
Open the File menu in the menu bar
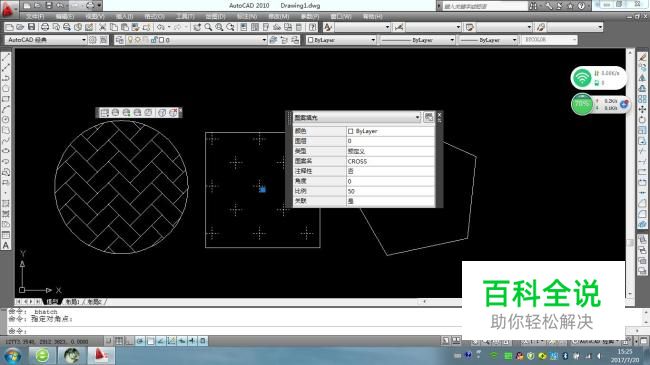click(x=35, y=16)
